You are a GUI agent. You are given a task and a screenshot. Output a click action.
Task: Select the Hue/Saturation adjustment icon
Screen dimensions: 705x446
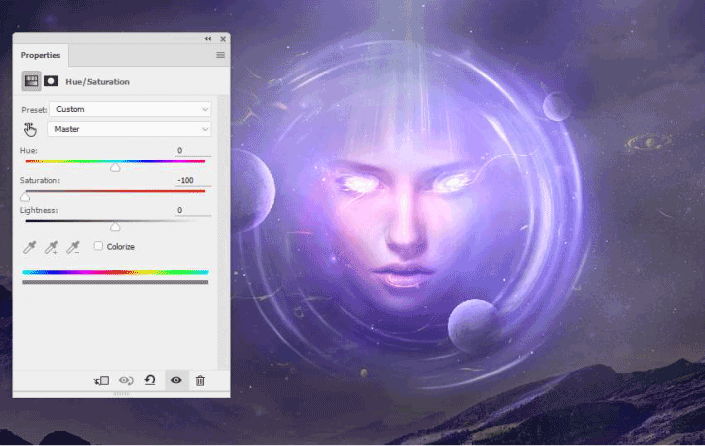(x=31, y=81)
